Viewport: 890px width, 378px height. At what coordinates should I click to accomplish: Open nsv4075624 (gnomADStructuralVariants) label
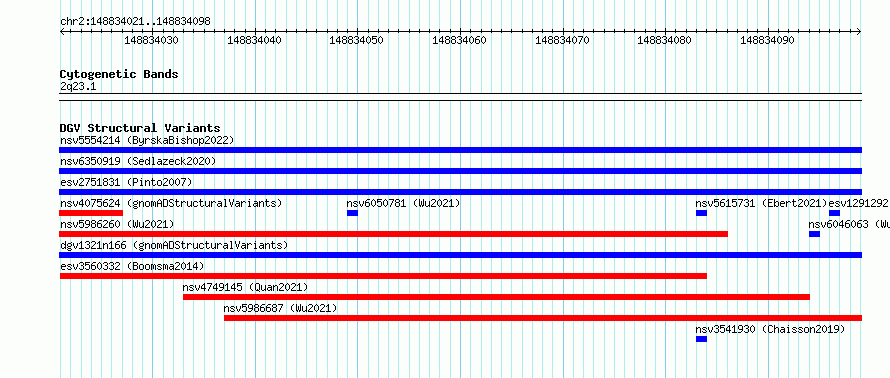[x=171, y=203]
